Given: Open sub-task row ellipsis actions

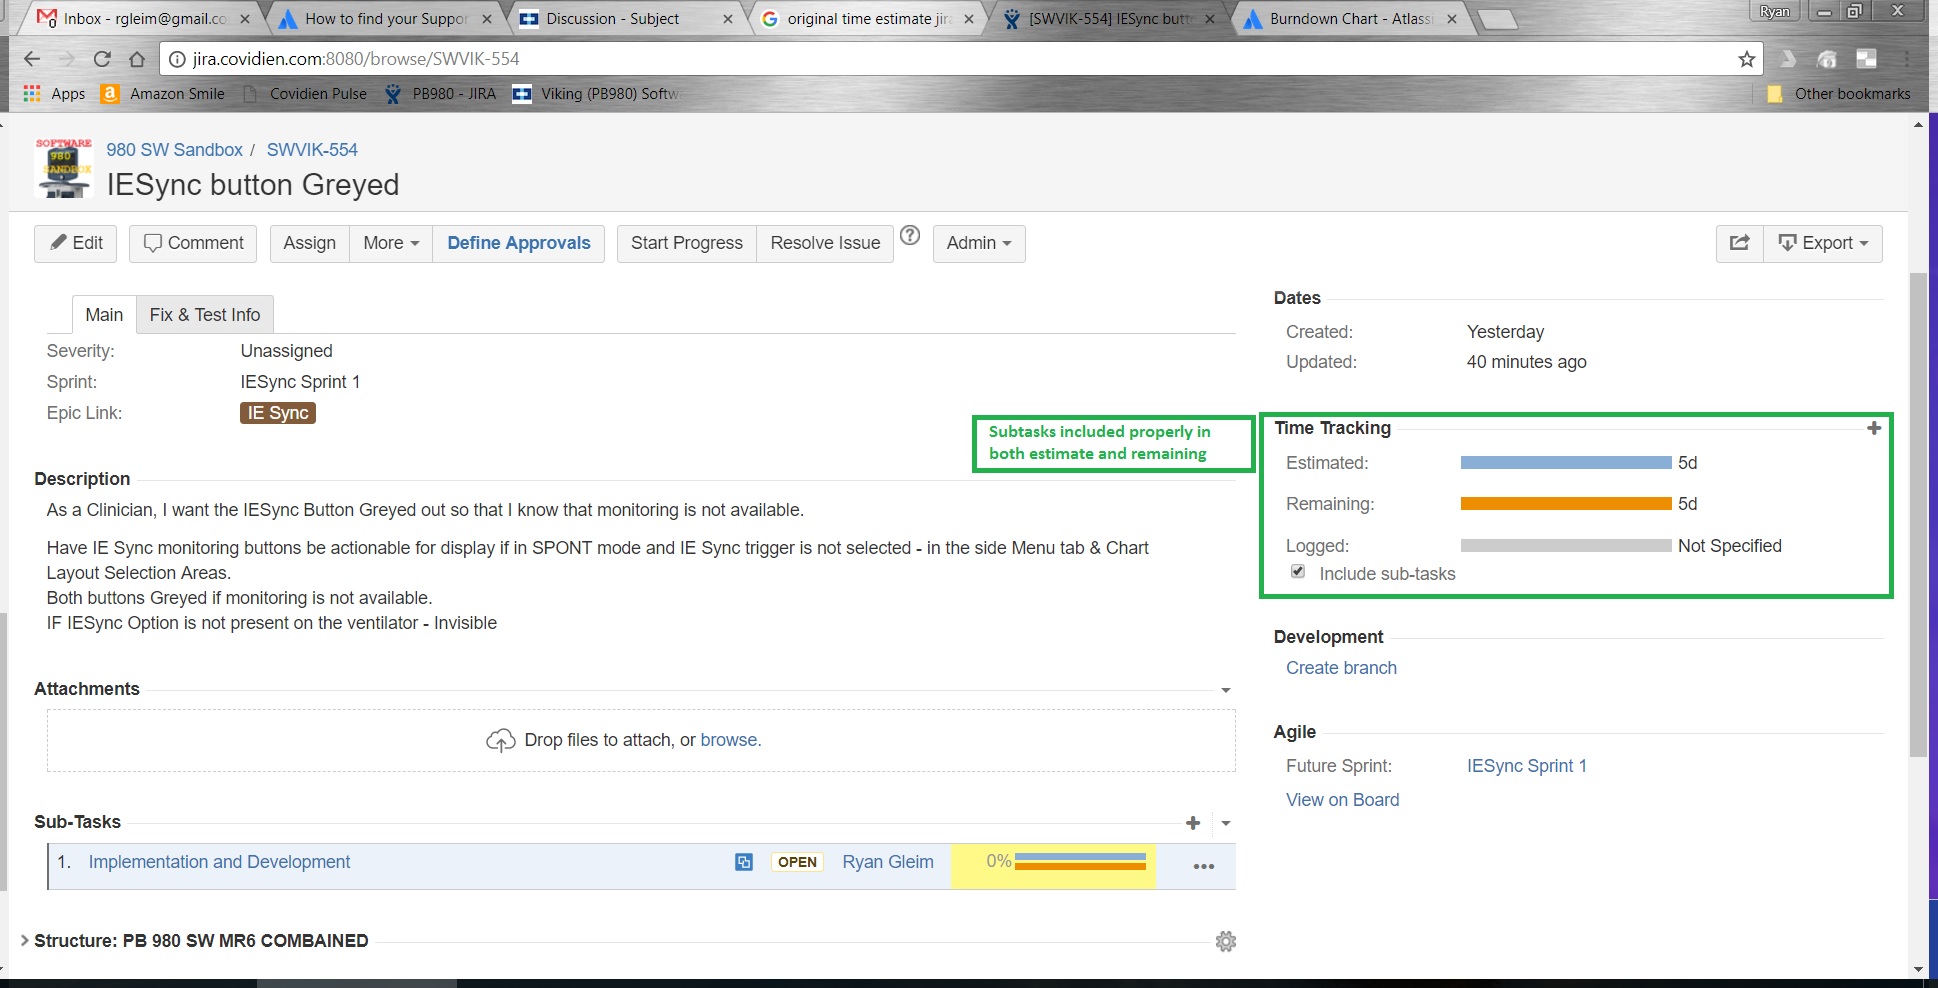Looking at the screenshot, I should coord(1204,866).
